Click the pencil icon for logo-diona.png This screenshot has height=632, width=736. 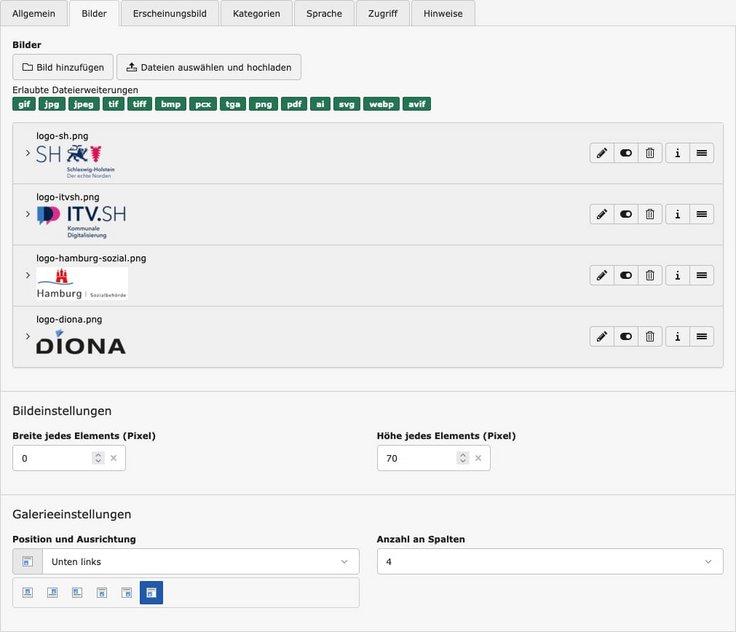(601, 336)
